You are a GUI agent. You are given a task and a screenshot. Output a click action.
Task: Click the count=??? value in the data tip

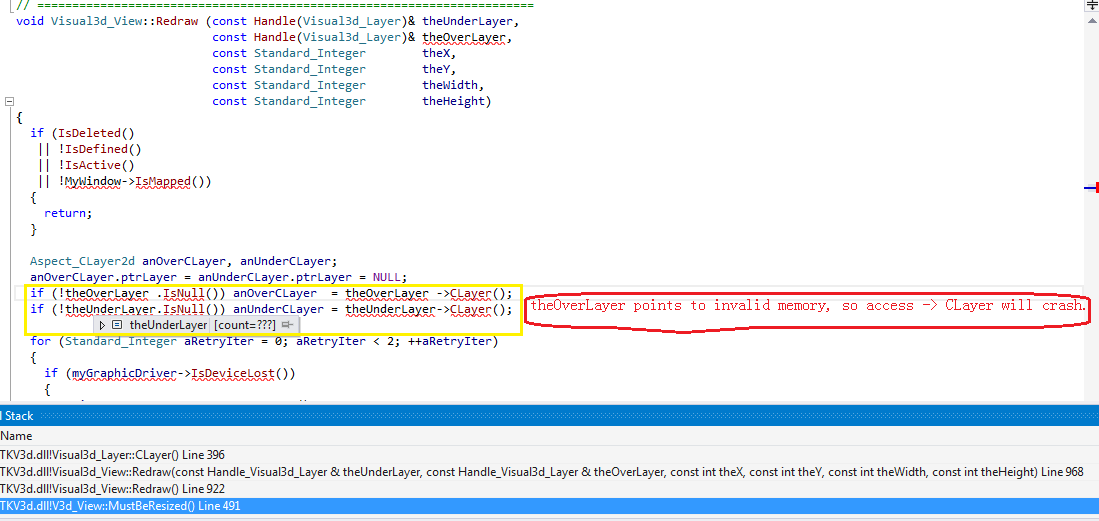[244, 325]
